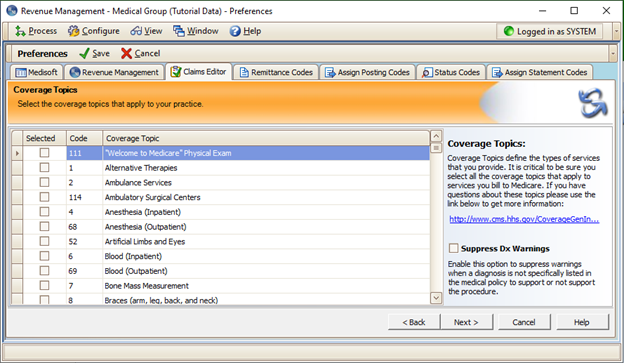Click the Remittance Codes document icon

click(x=244, y=72)
